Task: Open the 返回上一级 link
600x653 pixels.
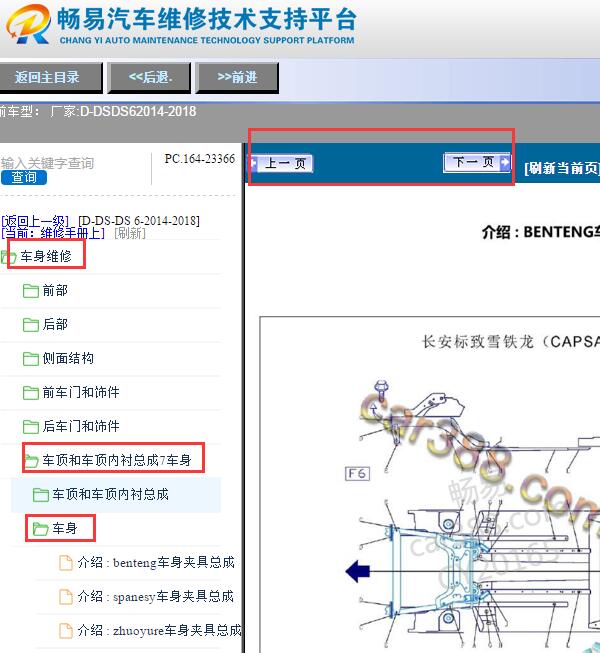Action: tap(35, 221)
